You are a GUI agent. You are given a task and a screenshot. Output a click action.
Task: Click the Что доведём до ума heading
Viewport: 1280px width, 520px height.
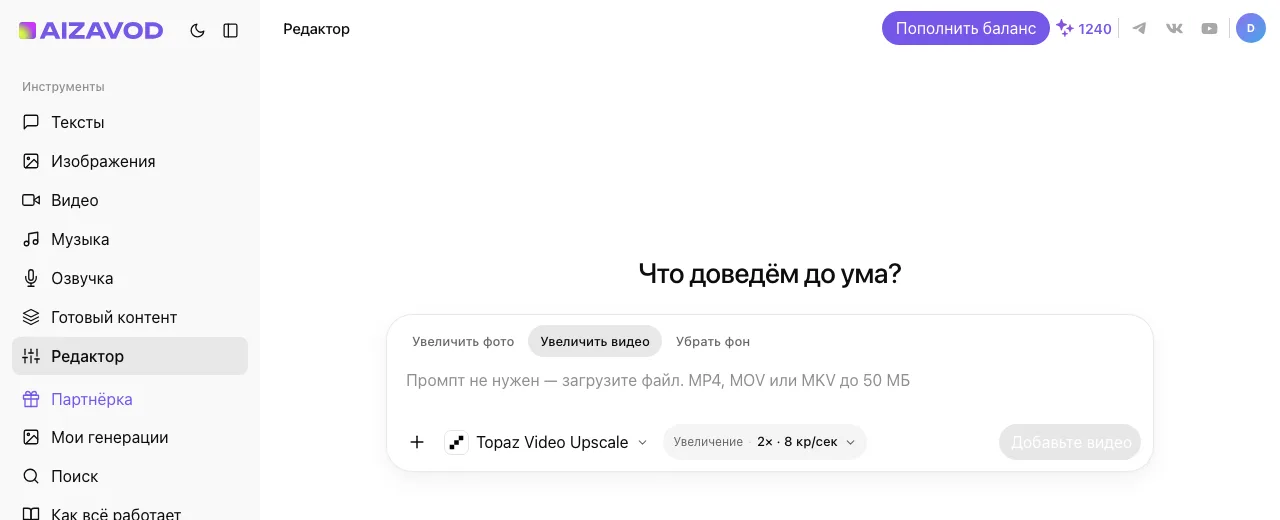point(770,274)
